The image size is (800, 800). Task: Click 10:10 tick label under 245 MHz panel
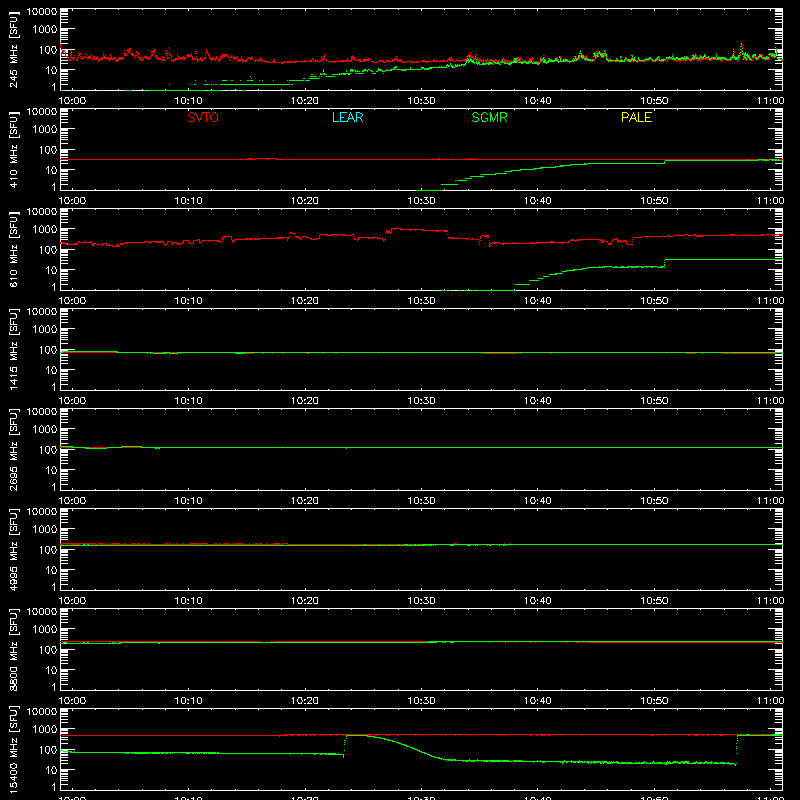189,101
